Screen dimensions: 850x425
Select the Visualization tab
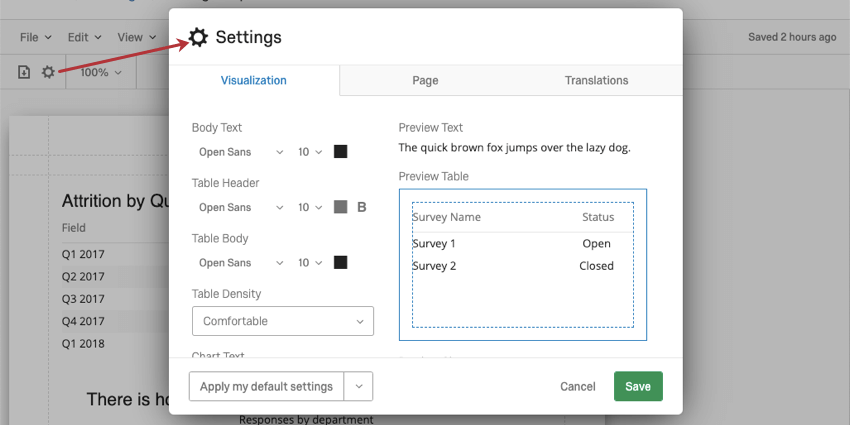[x=253, y=81]
